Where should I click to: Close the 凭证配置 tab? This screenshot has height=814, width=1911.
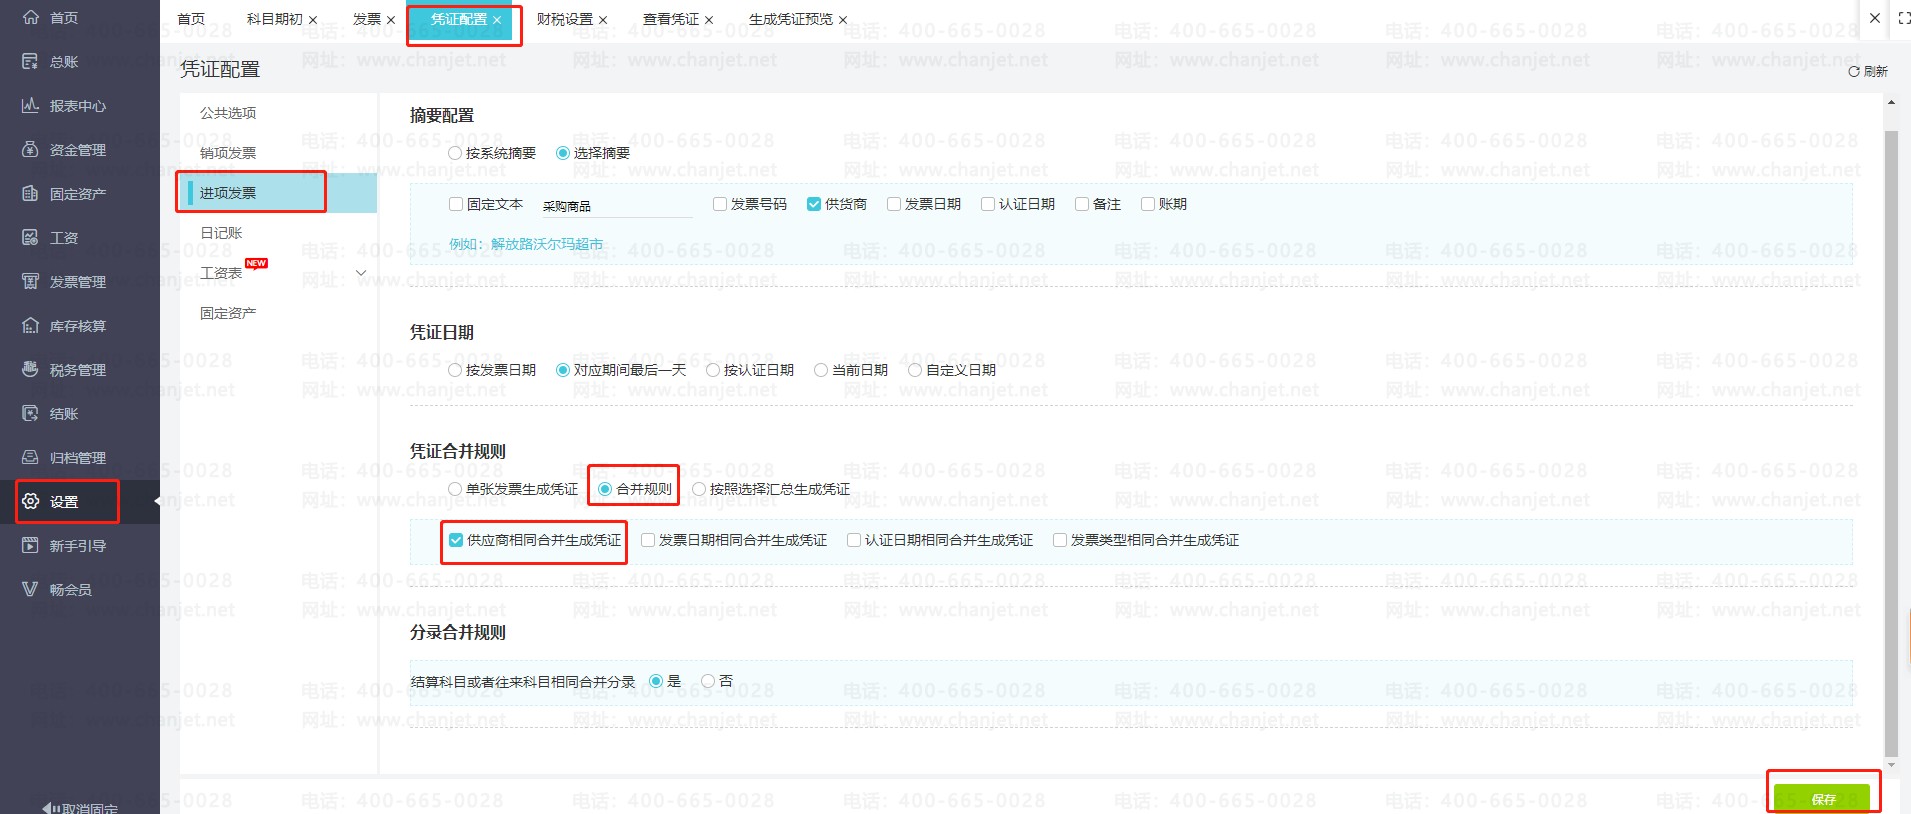[x=497, y=20]
